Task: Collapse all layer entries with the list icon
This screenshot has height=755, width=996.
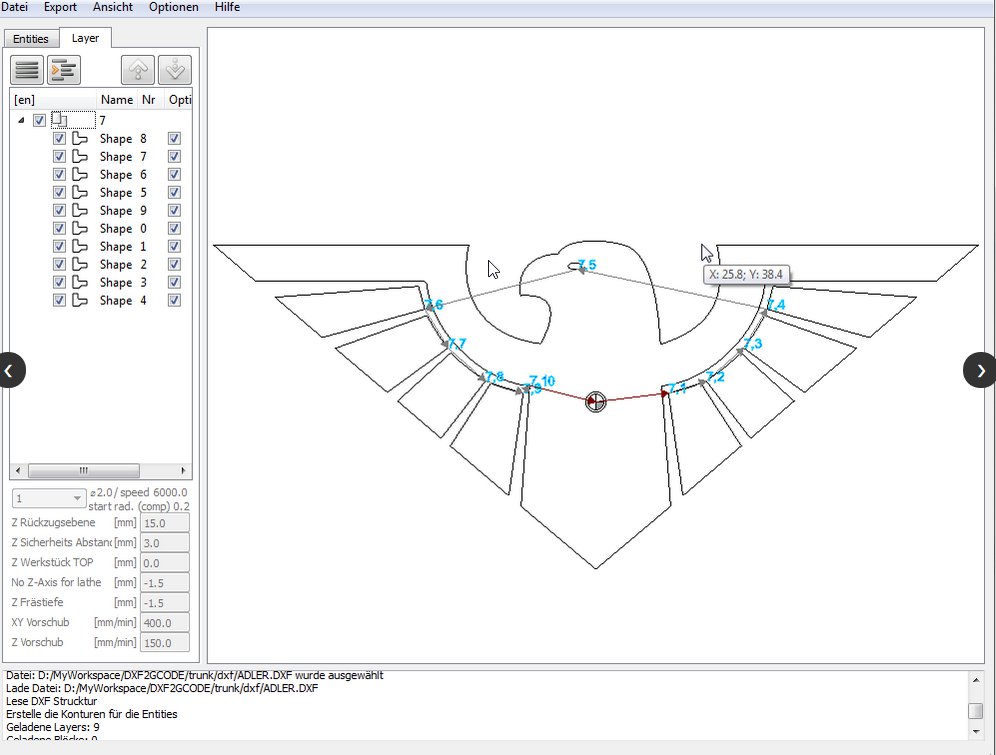Action: tap(26, 69)
